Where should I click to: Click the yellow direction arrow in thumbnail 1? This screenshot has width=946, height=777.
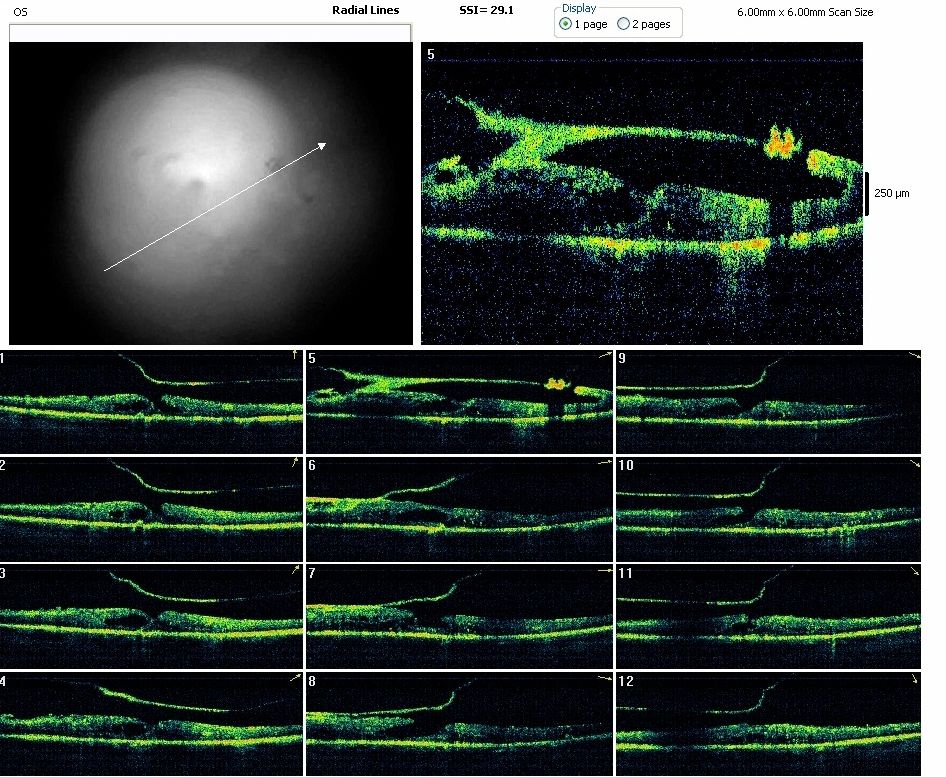pos(294,355)
